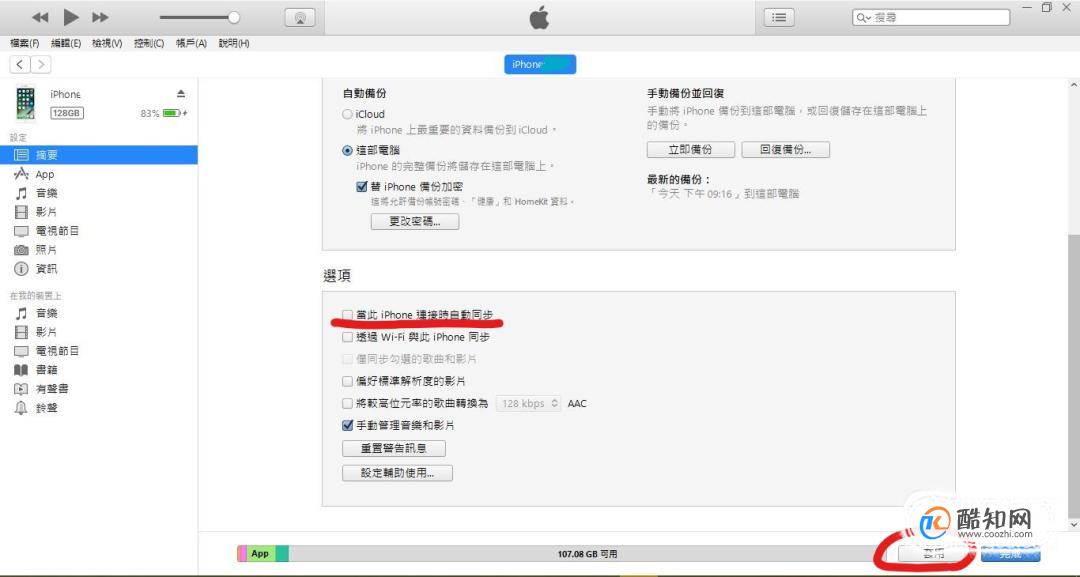Click the 重置警告訊息 button

click(x=394, y=449)
